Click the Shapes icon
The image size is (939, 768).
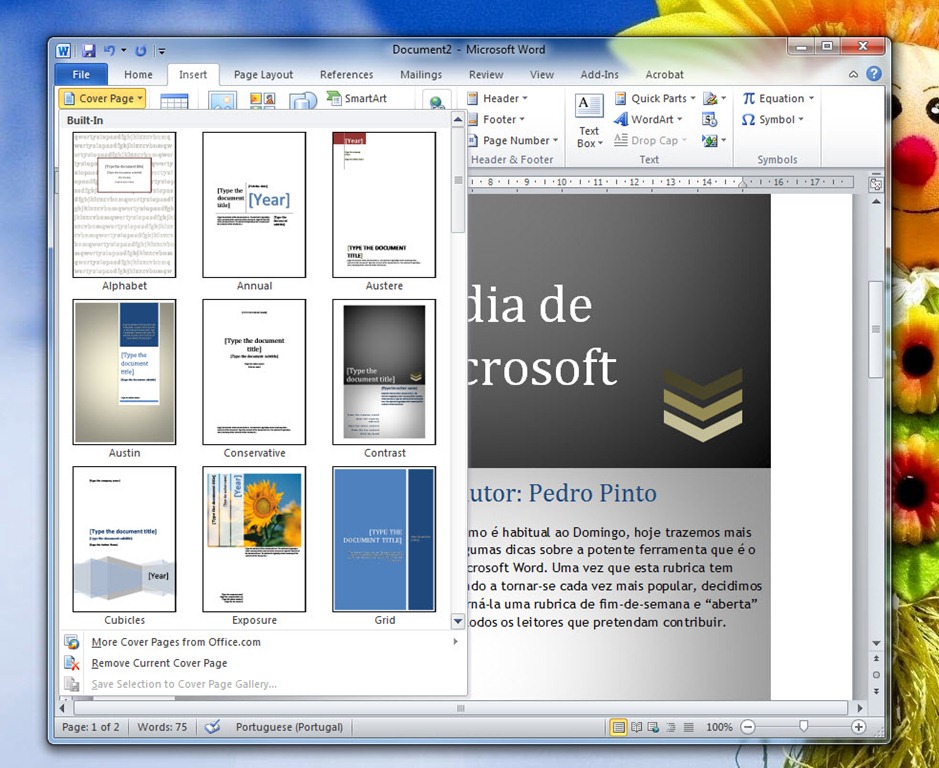coord(303,101)
